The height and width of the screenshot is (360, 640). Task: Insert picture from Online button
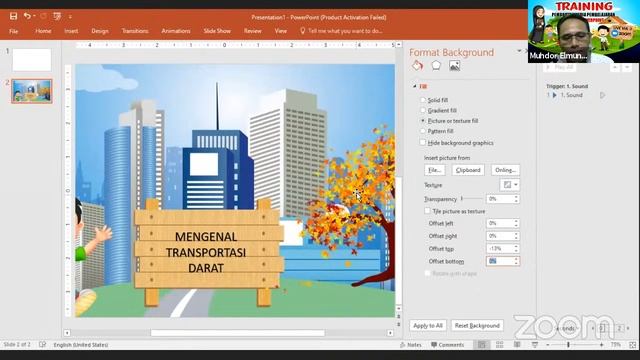pyautogui.click(x=505, y=170)
